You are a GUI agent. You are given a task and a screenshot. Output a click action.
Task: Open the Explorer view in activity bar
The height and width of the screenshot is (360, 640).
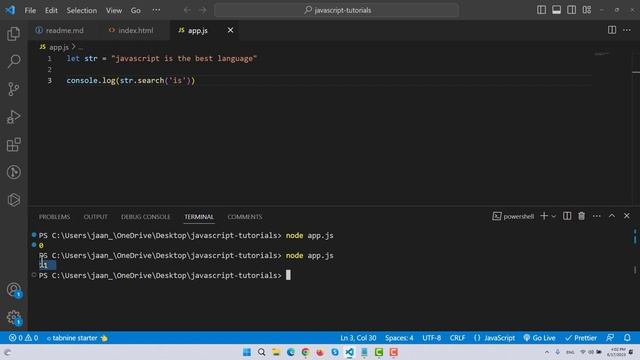(x=13, y=34)
